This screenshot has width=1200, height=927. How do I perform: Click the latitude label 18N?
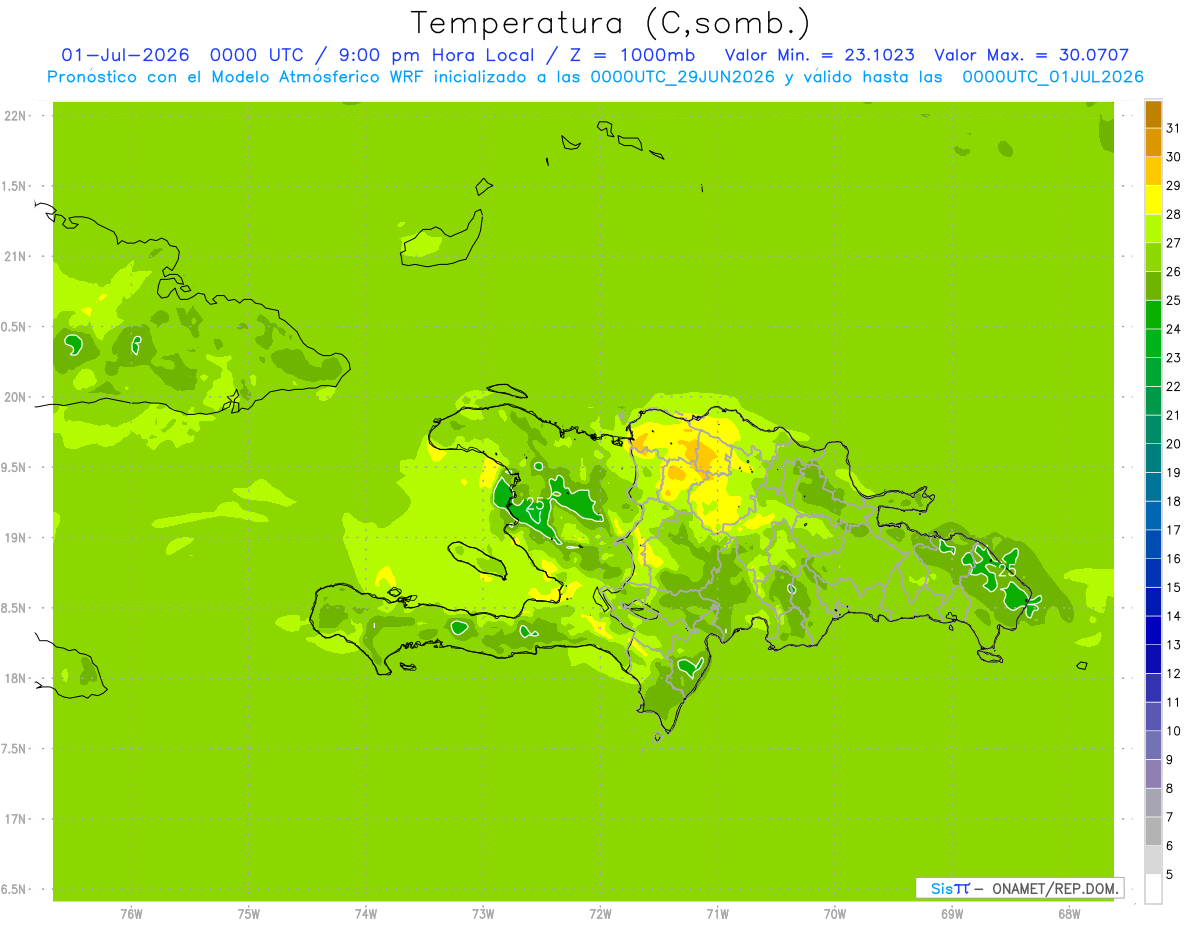(14, 678)
